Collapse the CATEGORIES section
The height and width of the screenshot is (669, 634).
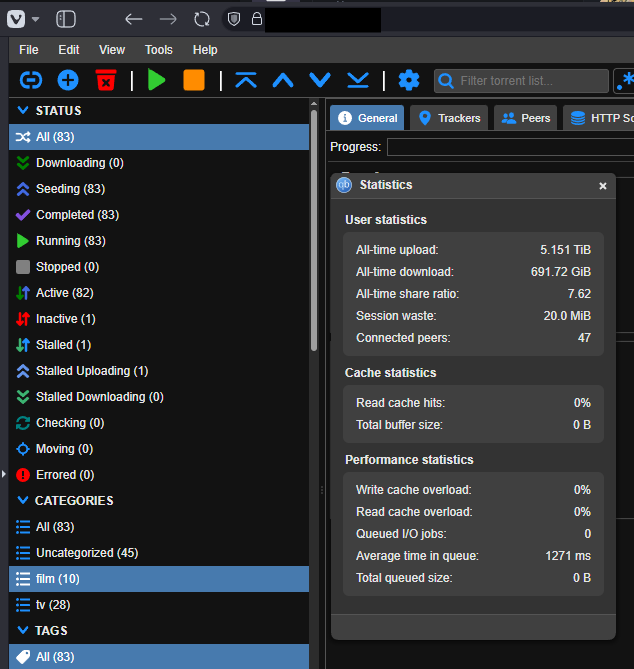click(23, 500)
